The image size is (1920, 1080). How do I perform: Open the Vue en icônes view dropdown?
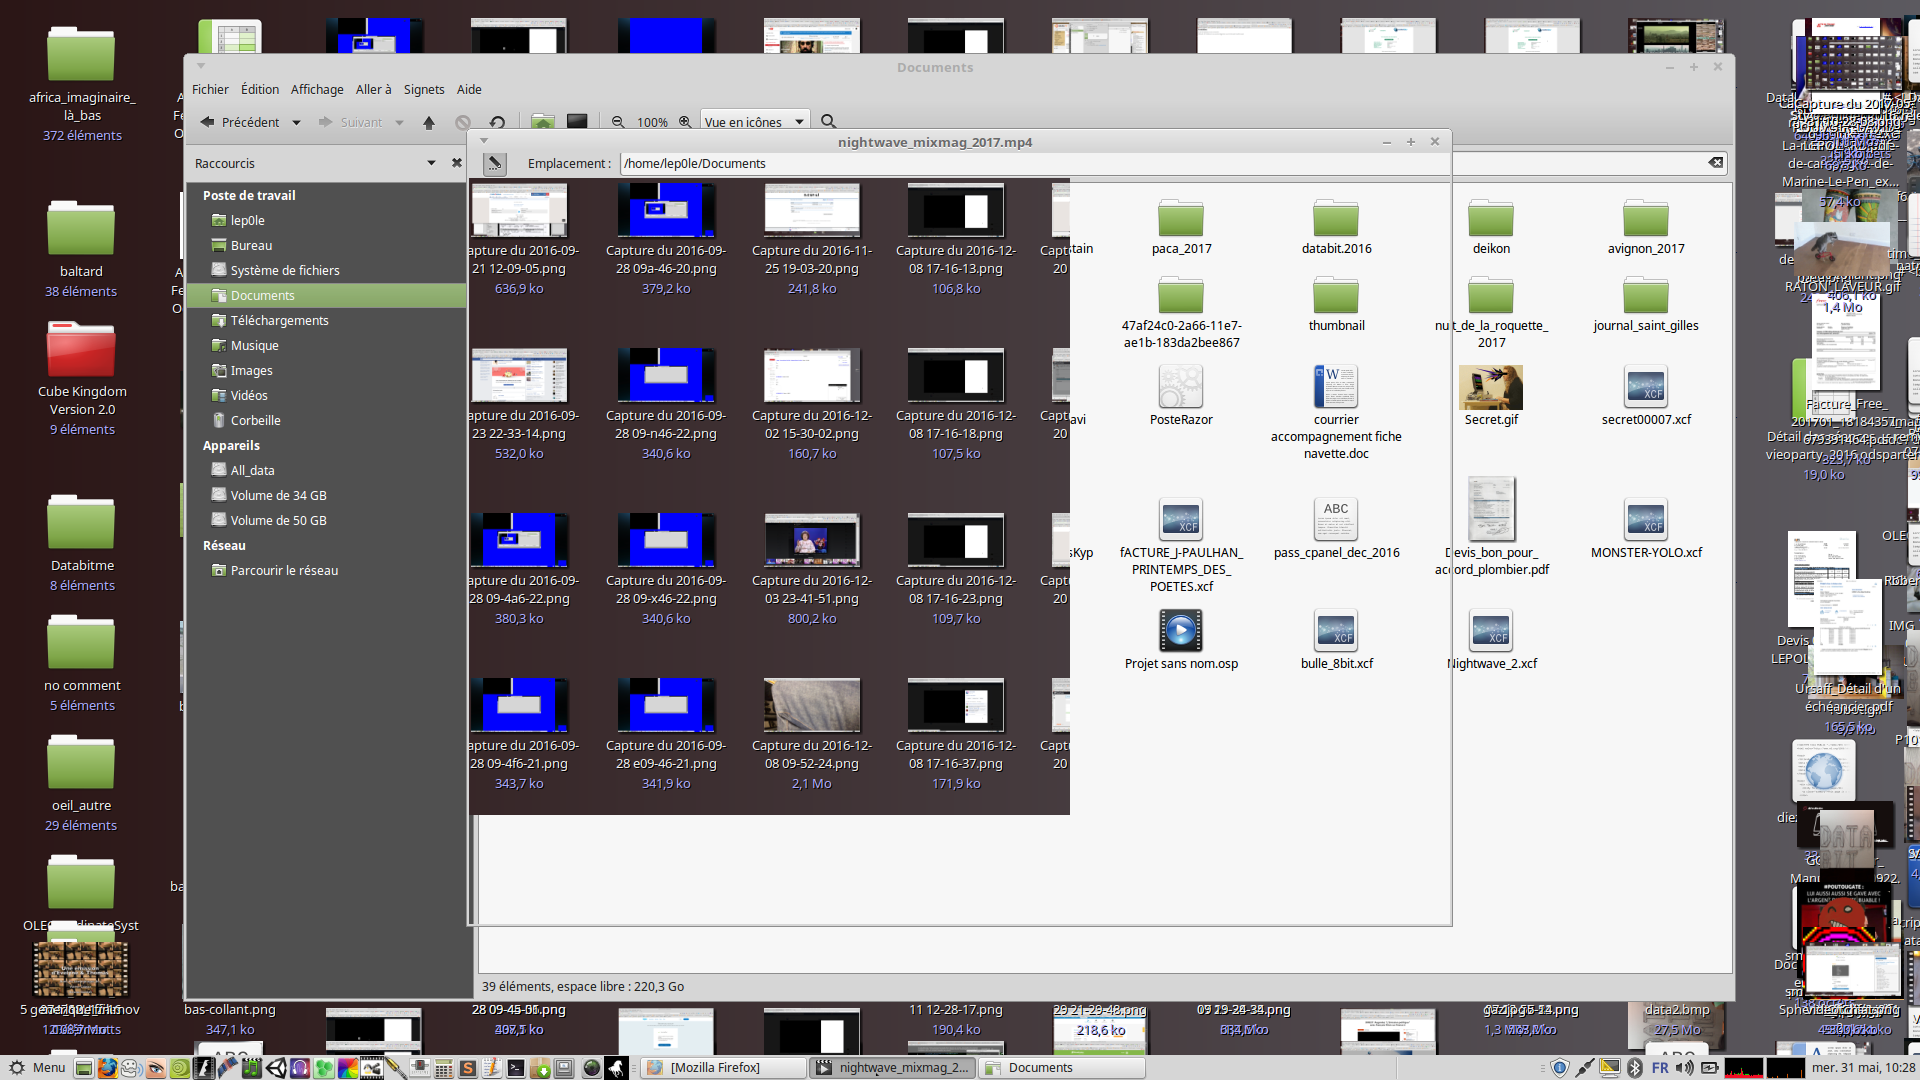pyautogui.click(x=754, y=122)
